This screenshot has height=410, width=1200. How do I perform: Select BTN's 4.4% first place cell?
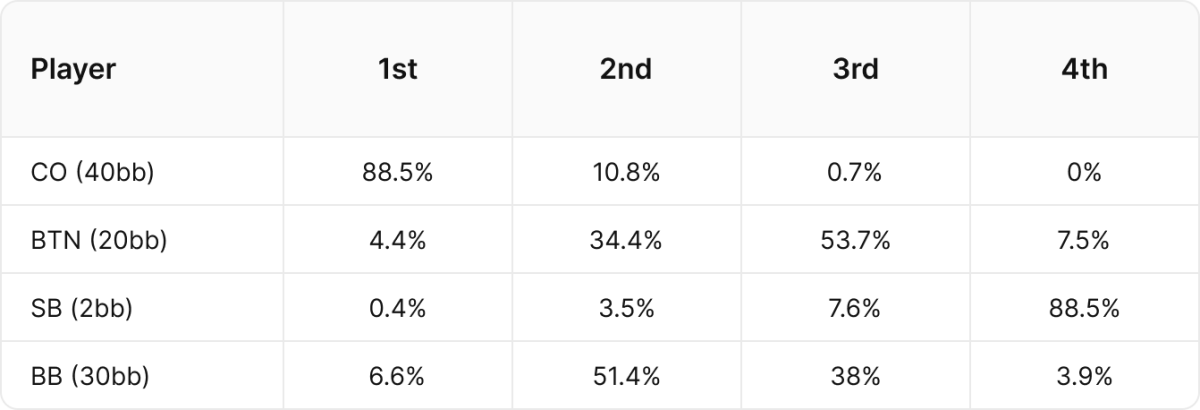point(398,241)
